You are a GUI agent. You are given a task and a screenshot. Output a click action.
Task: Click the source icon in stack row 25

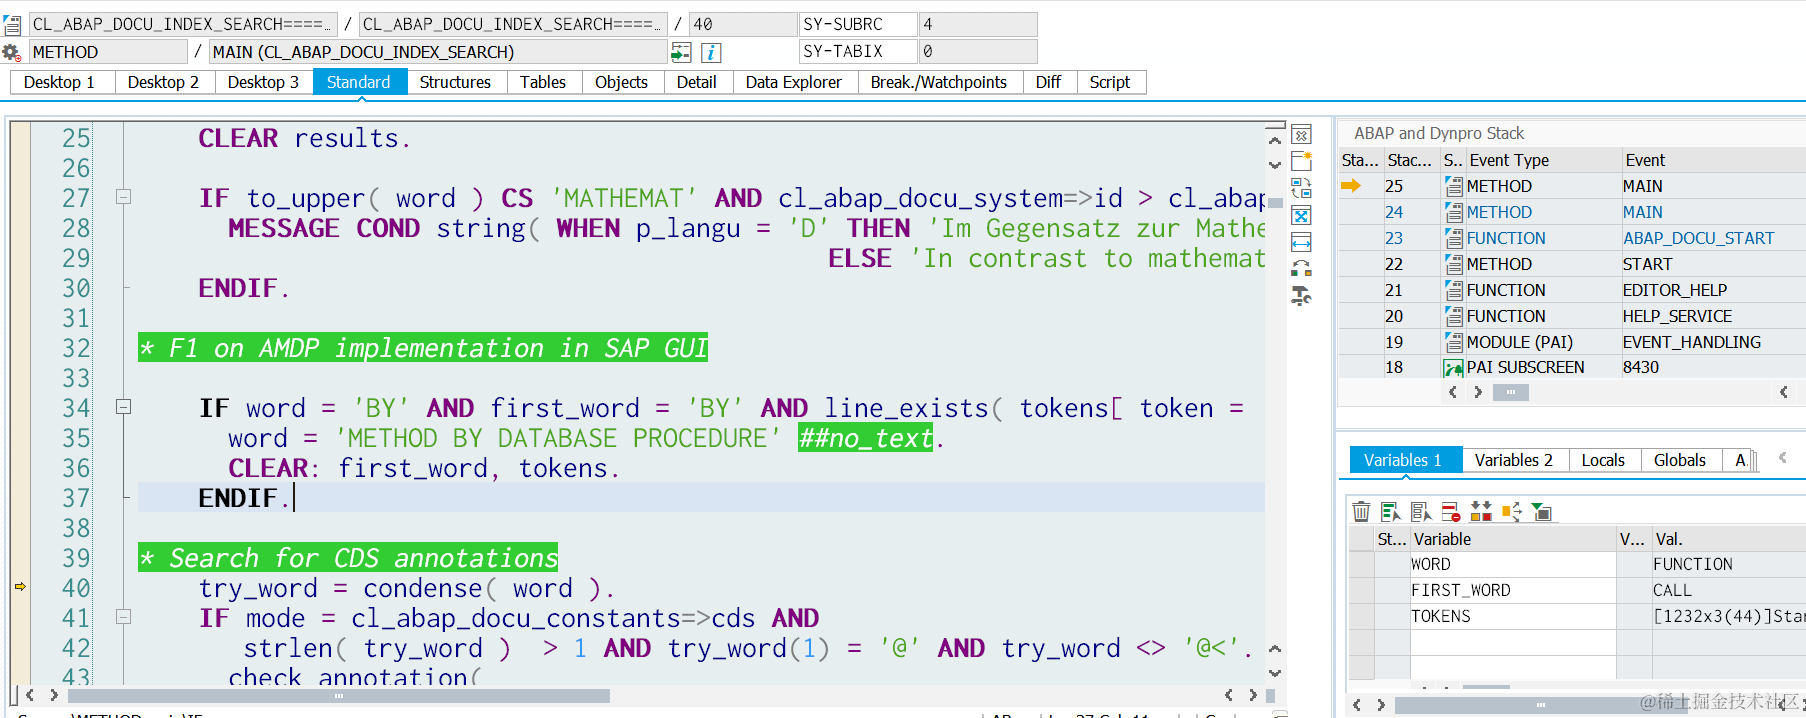[1454, 186]
